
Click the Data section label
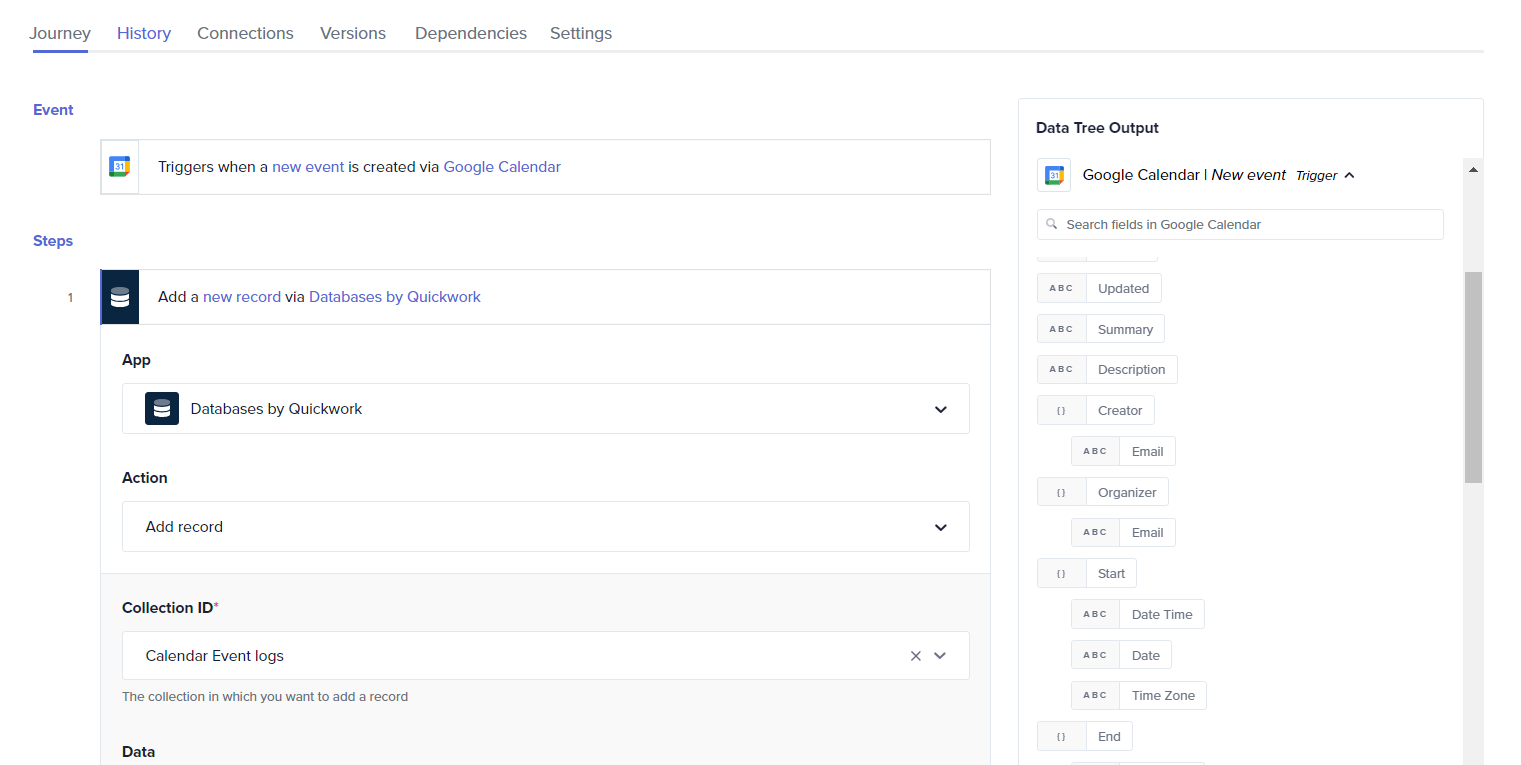[x=138, y=751]
